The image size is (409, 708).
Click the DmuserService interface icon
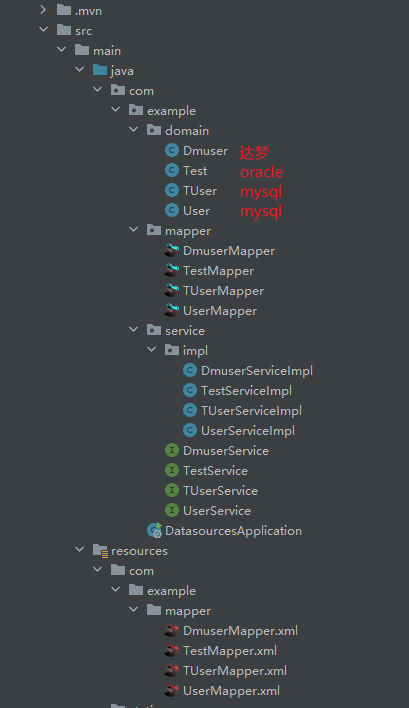[172, 451]
